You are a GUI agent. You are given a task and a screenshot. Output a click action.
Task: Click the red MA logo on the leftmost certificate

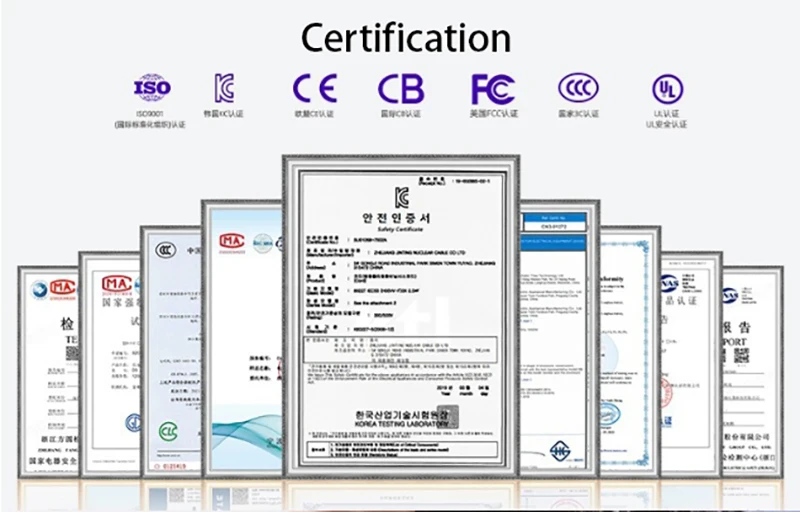[62, 289]
